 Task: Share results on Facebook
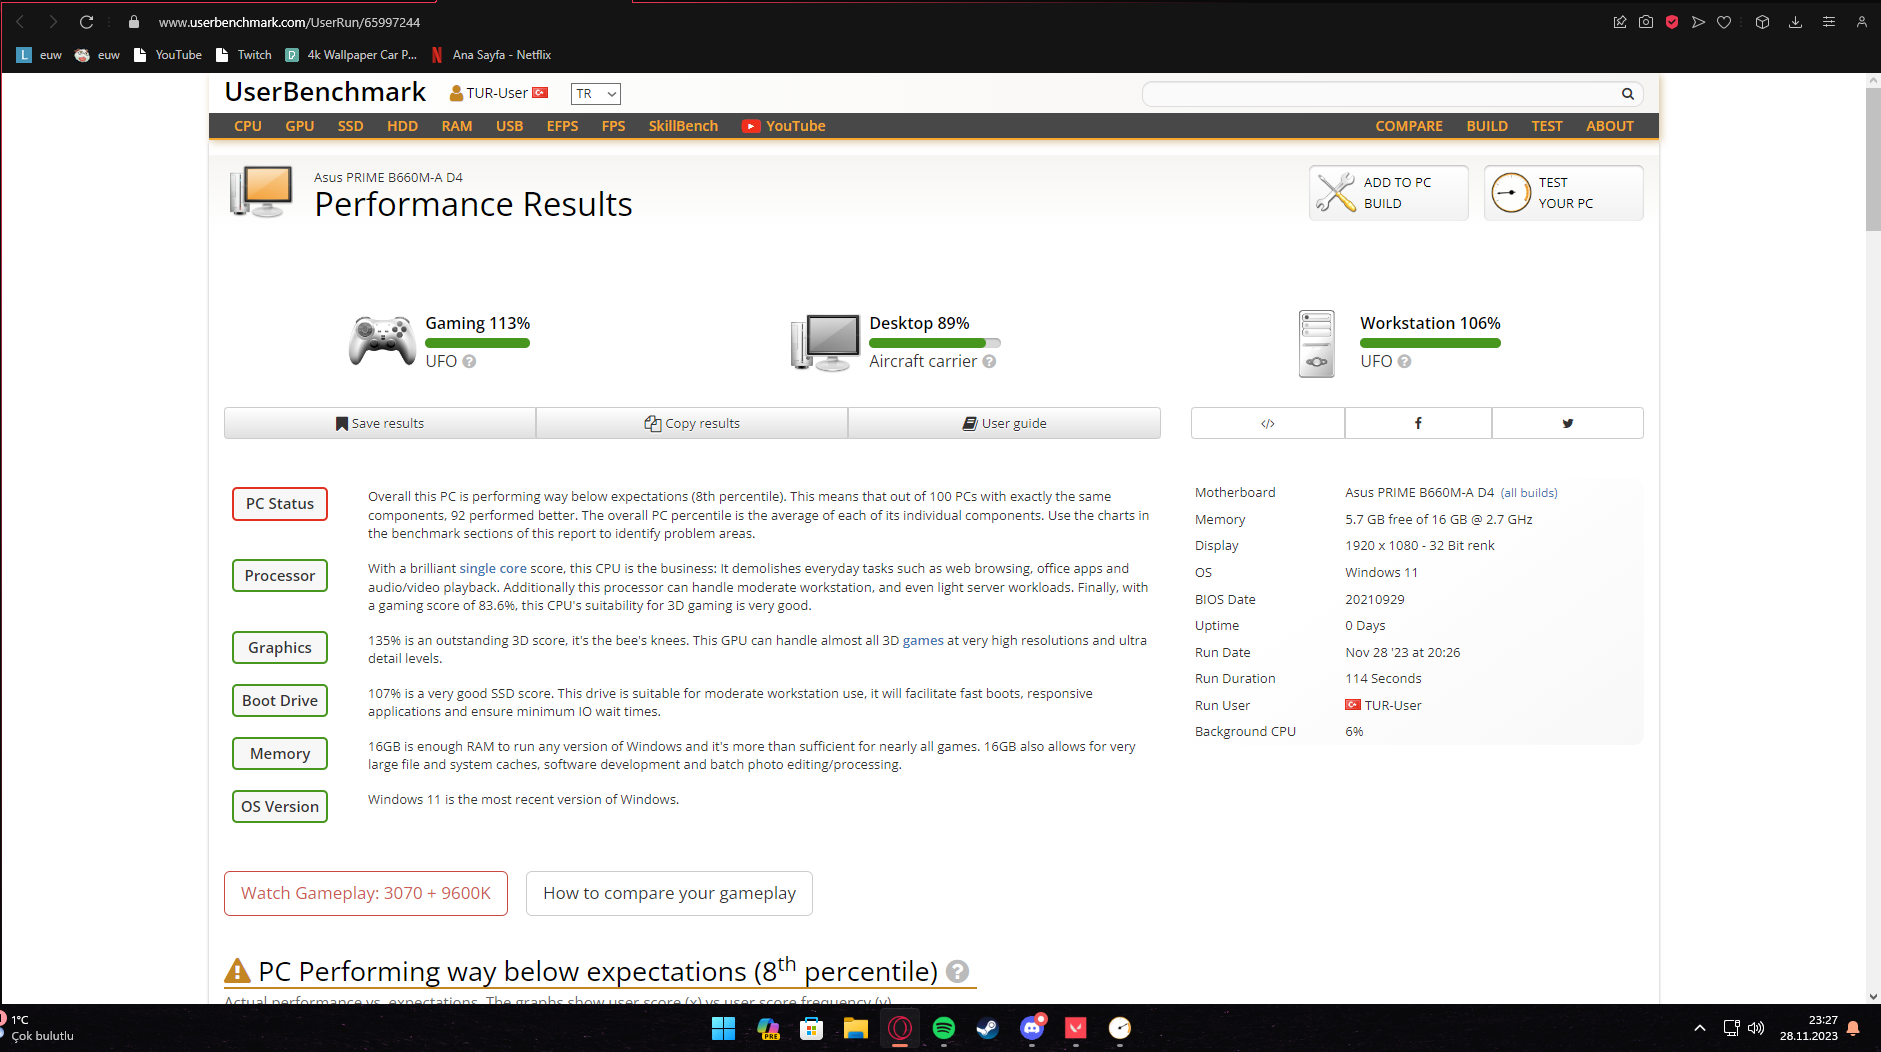coord(1418,423)
